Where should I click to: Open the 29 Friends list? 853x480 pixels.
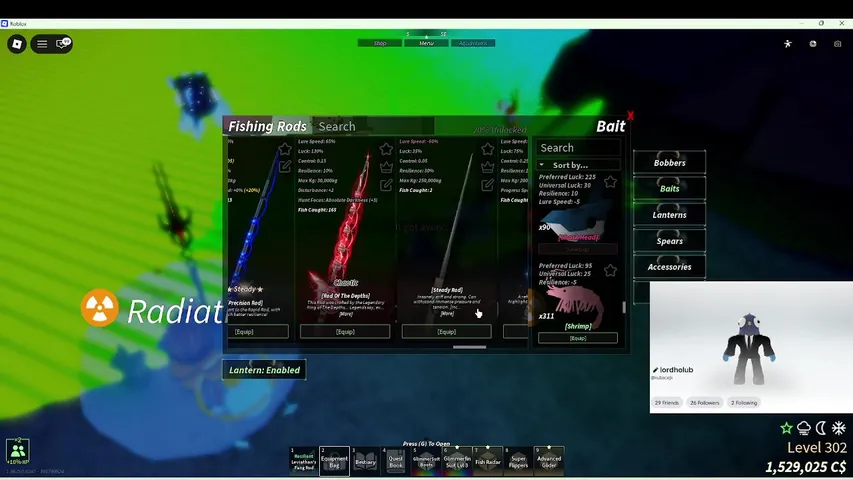click(x=666, y=403)
